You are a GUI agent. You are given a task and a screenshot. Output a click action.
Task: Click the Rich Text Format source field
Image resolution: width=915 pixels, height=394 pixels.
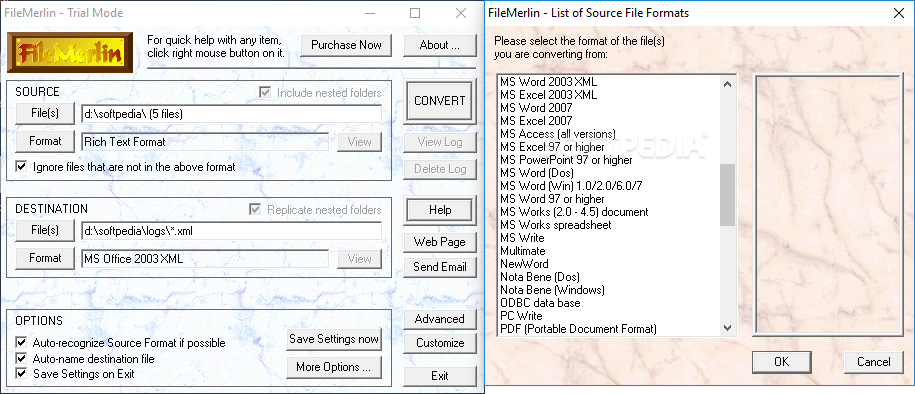205,142
